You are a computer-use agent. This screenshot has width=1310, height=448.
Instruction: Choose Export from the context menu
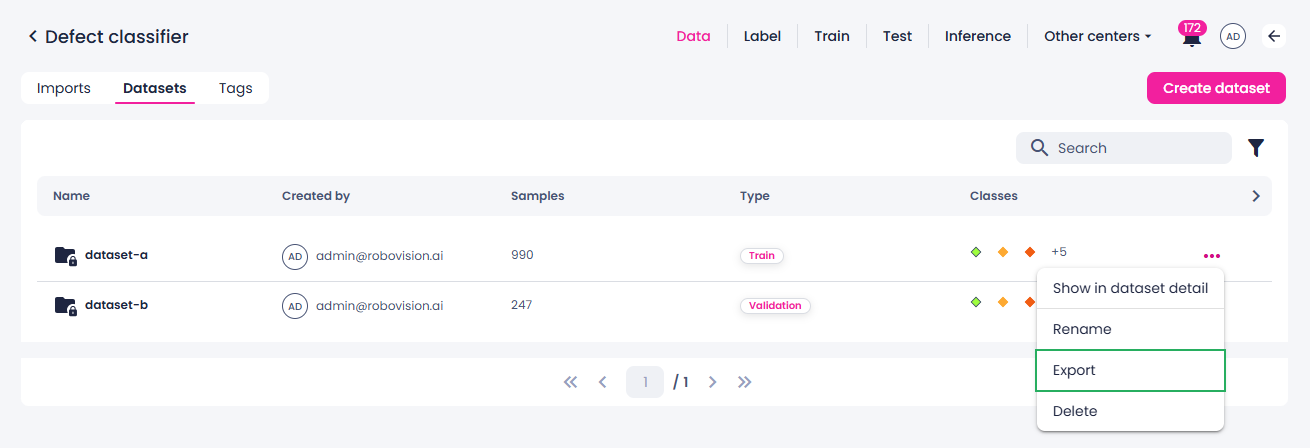click(x=1130, y=370)
